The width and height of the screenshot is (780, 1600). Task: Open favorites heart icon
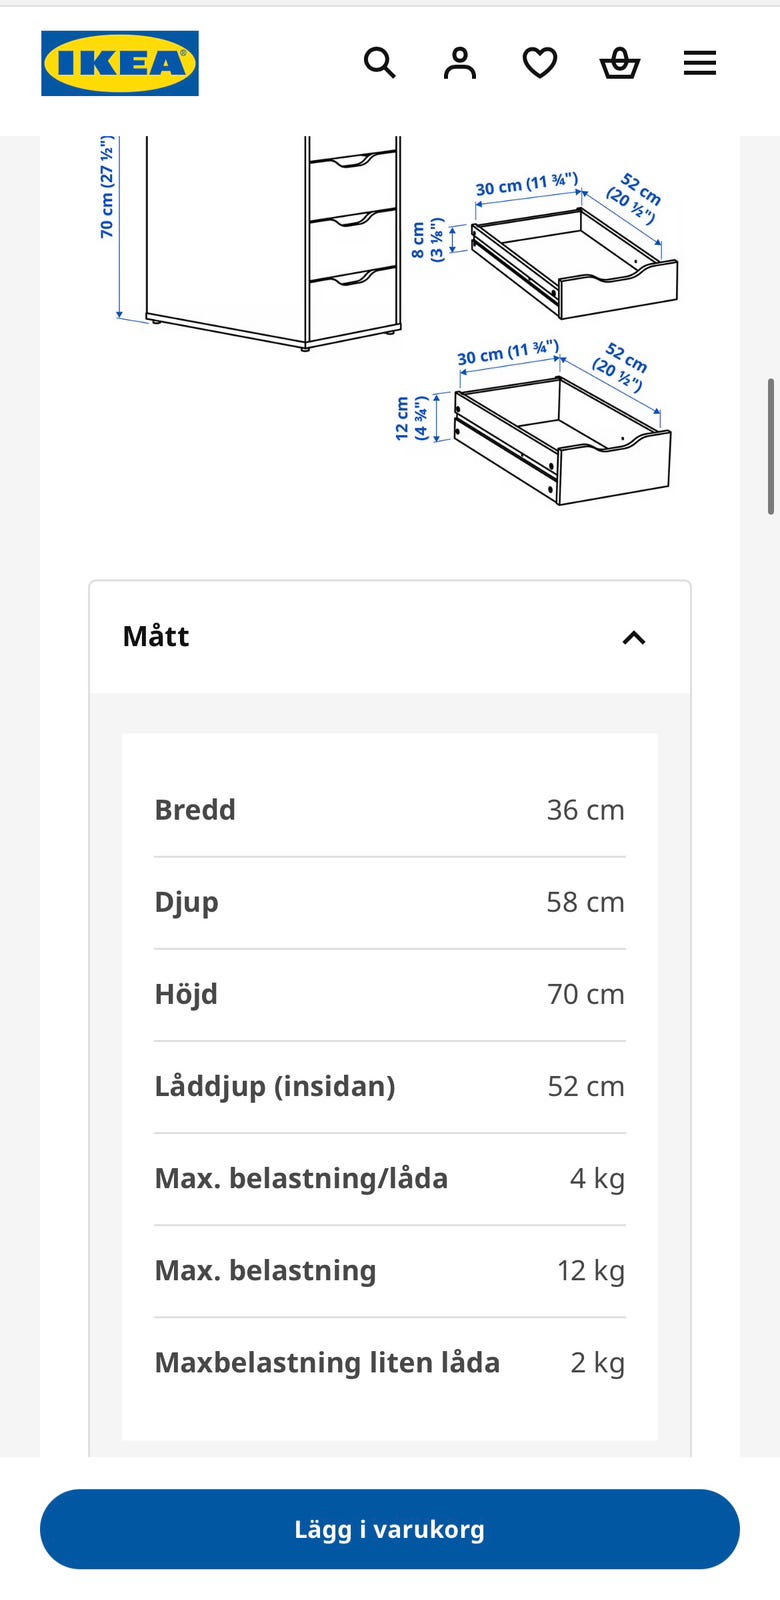click(x=540, y=63)
